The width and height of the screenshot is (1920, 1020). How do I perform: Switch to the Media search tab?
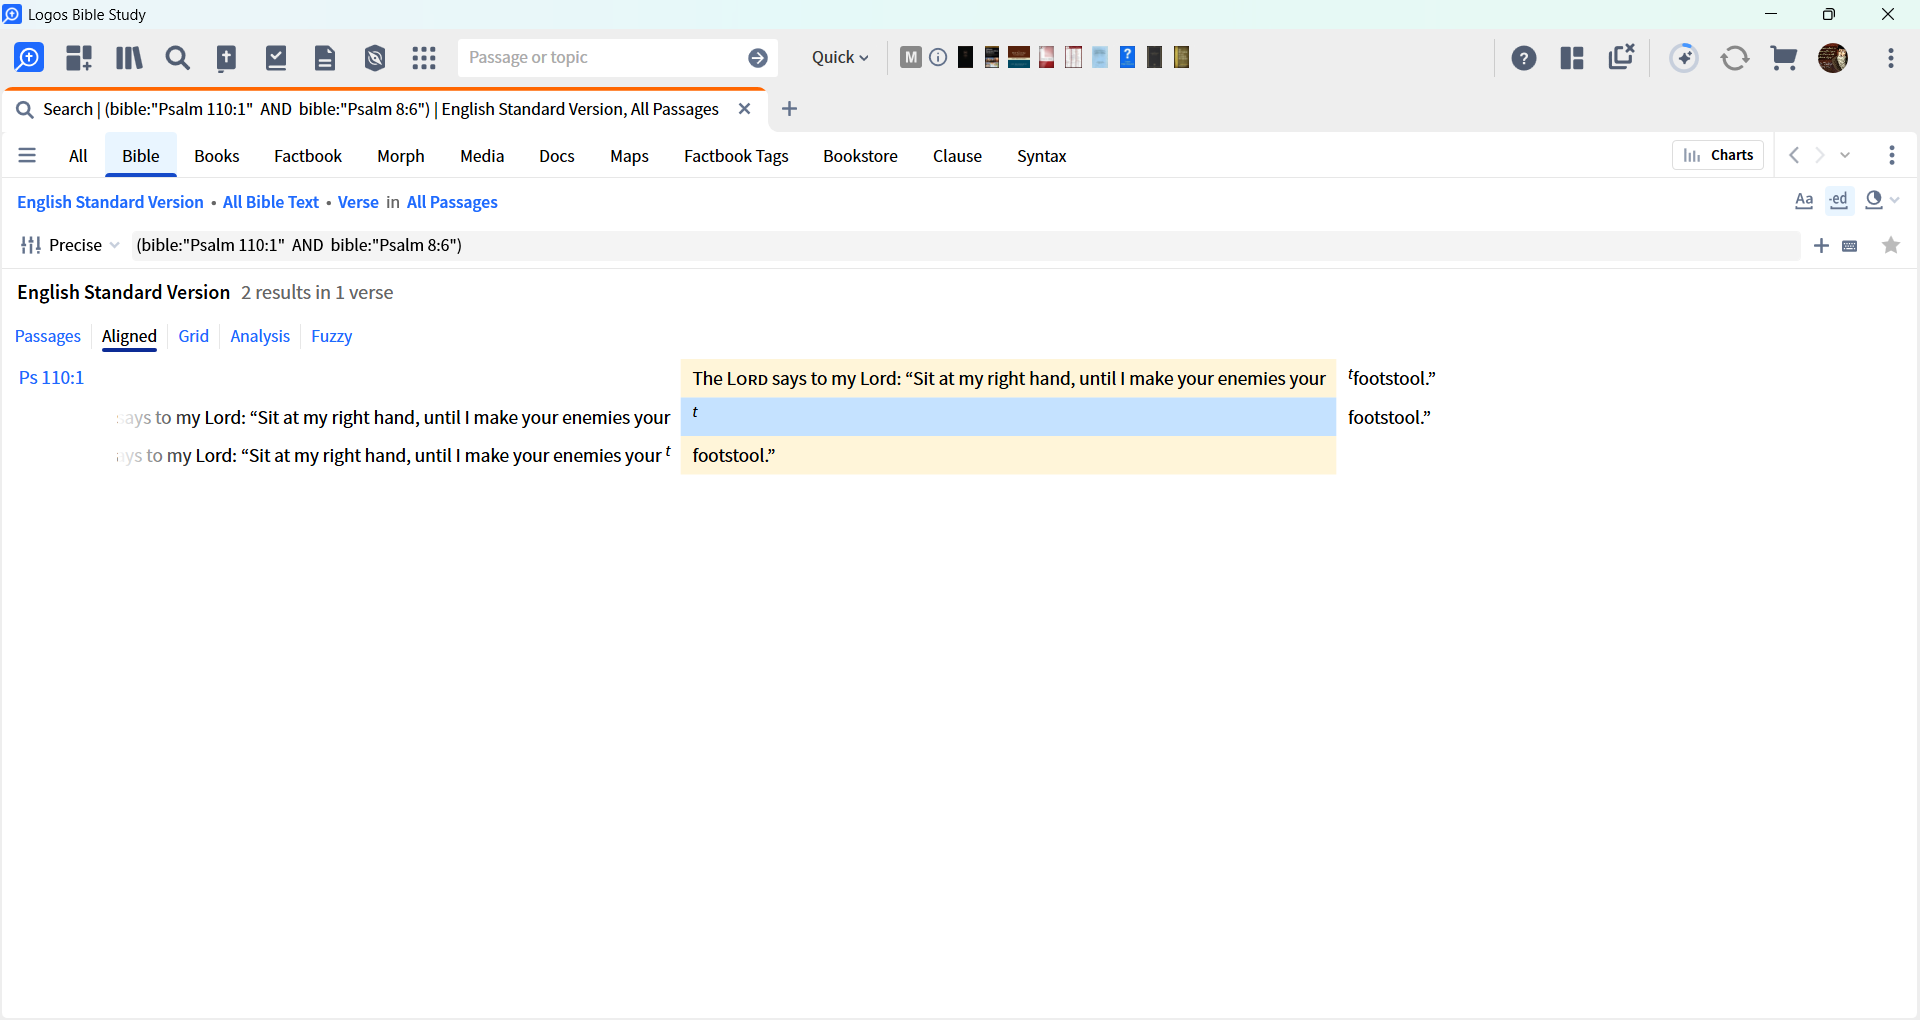tap(482, 156)
